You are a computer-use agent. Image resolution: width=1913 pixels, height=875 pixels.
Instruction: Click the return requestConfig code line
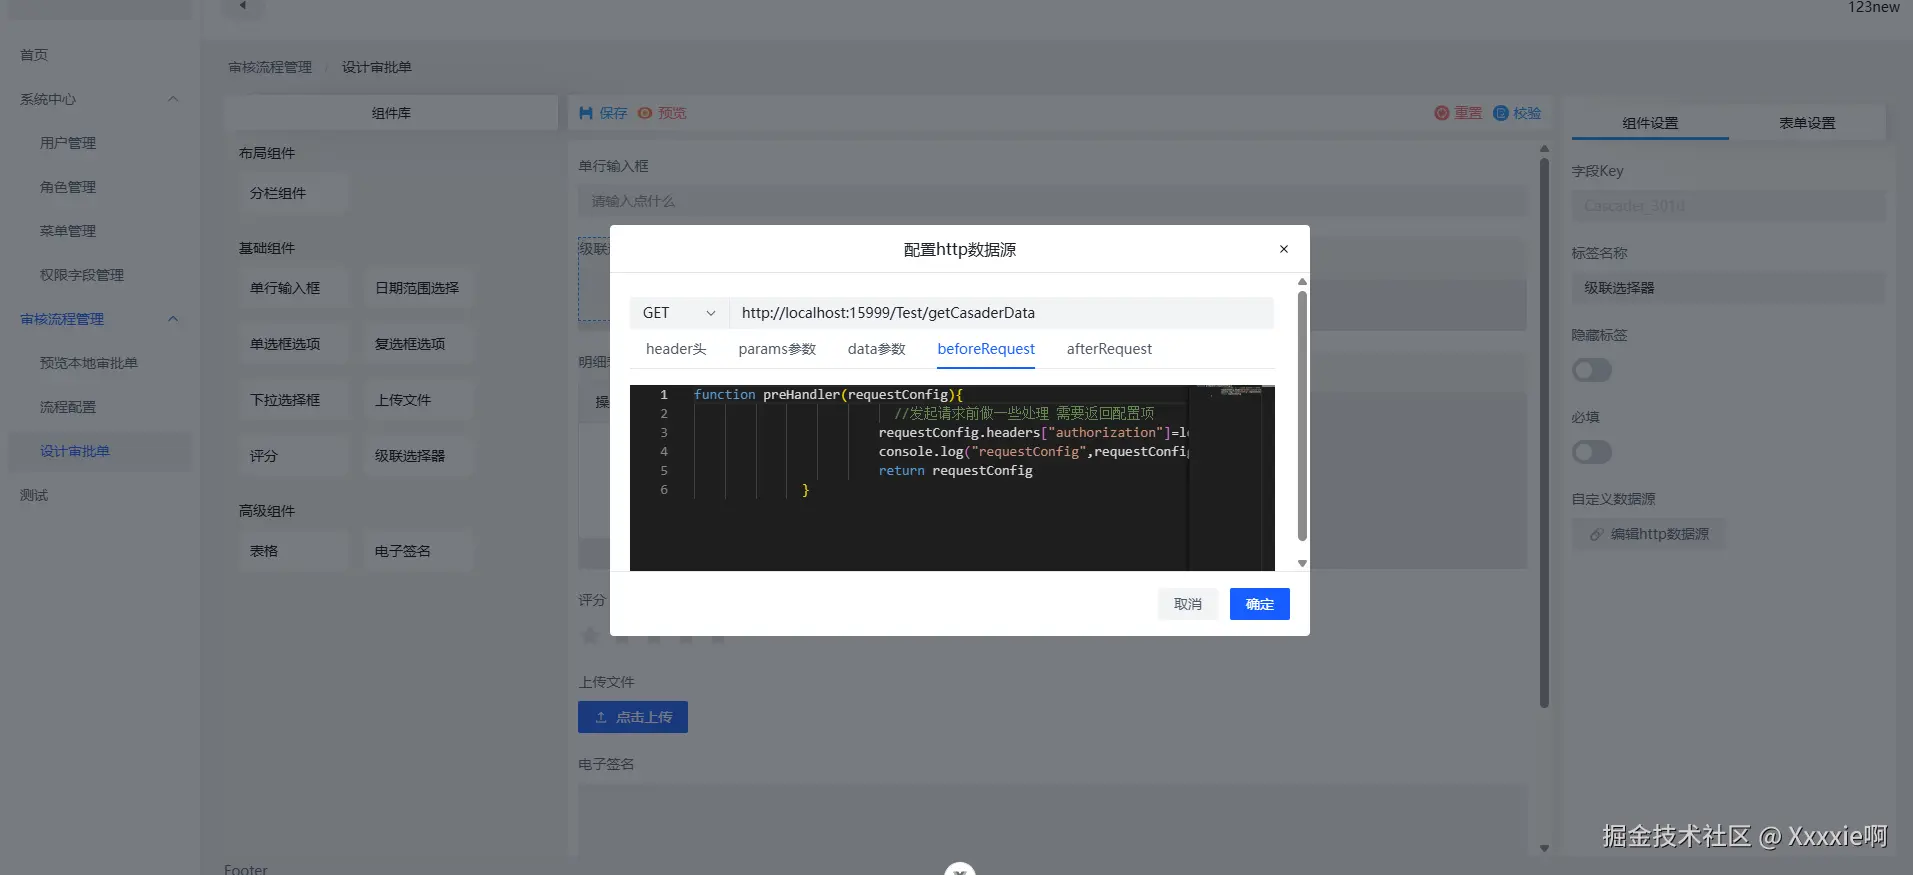pos(955,471)
